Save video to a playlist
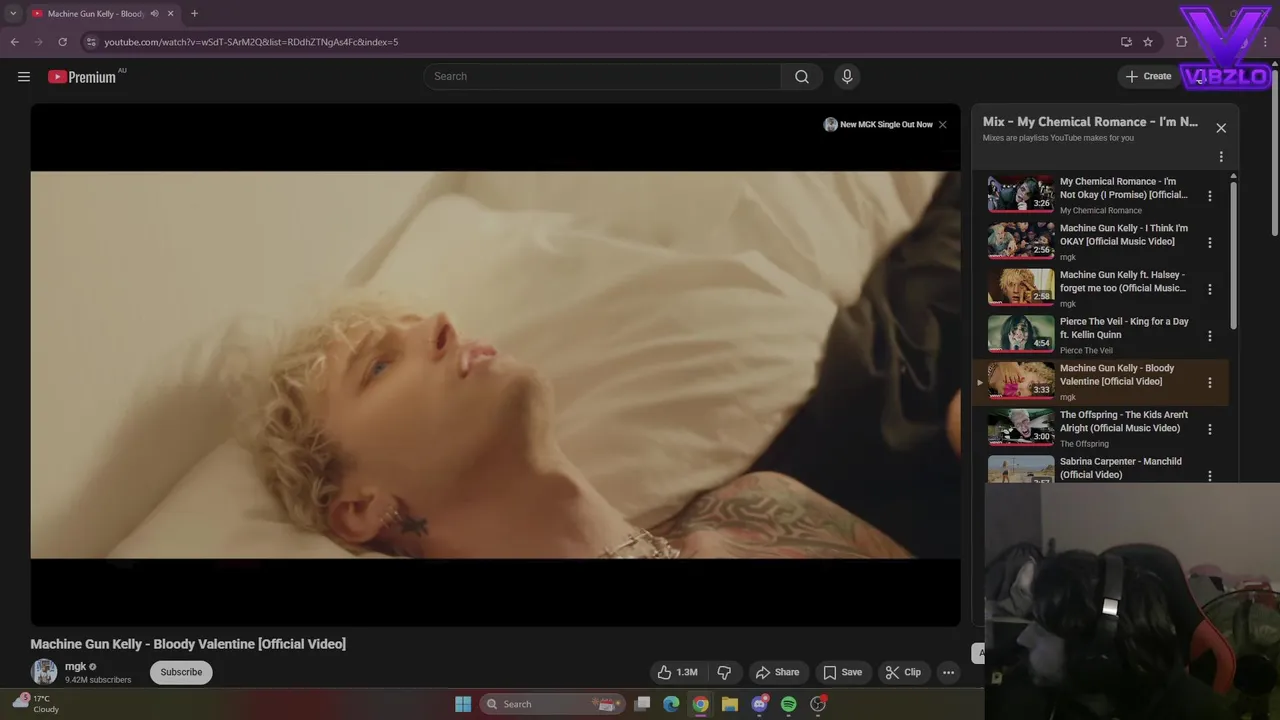Image resolution: width=1280 pixels, height=720 pixels. [842, 672]
